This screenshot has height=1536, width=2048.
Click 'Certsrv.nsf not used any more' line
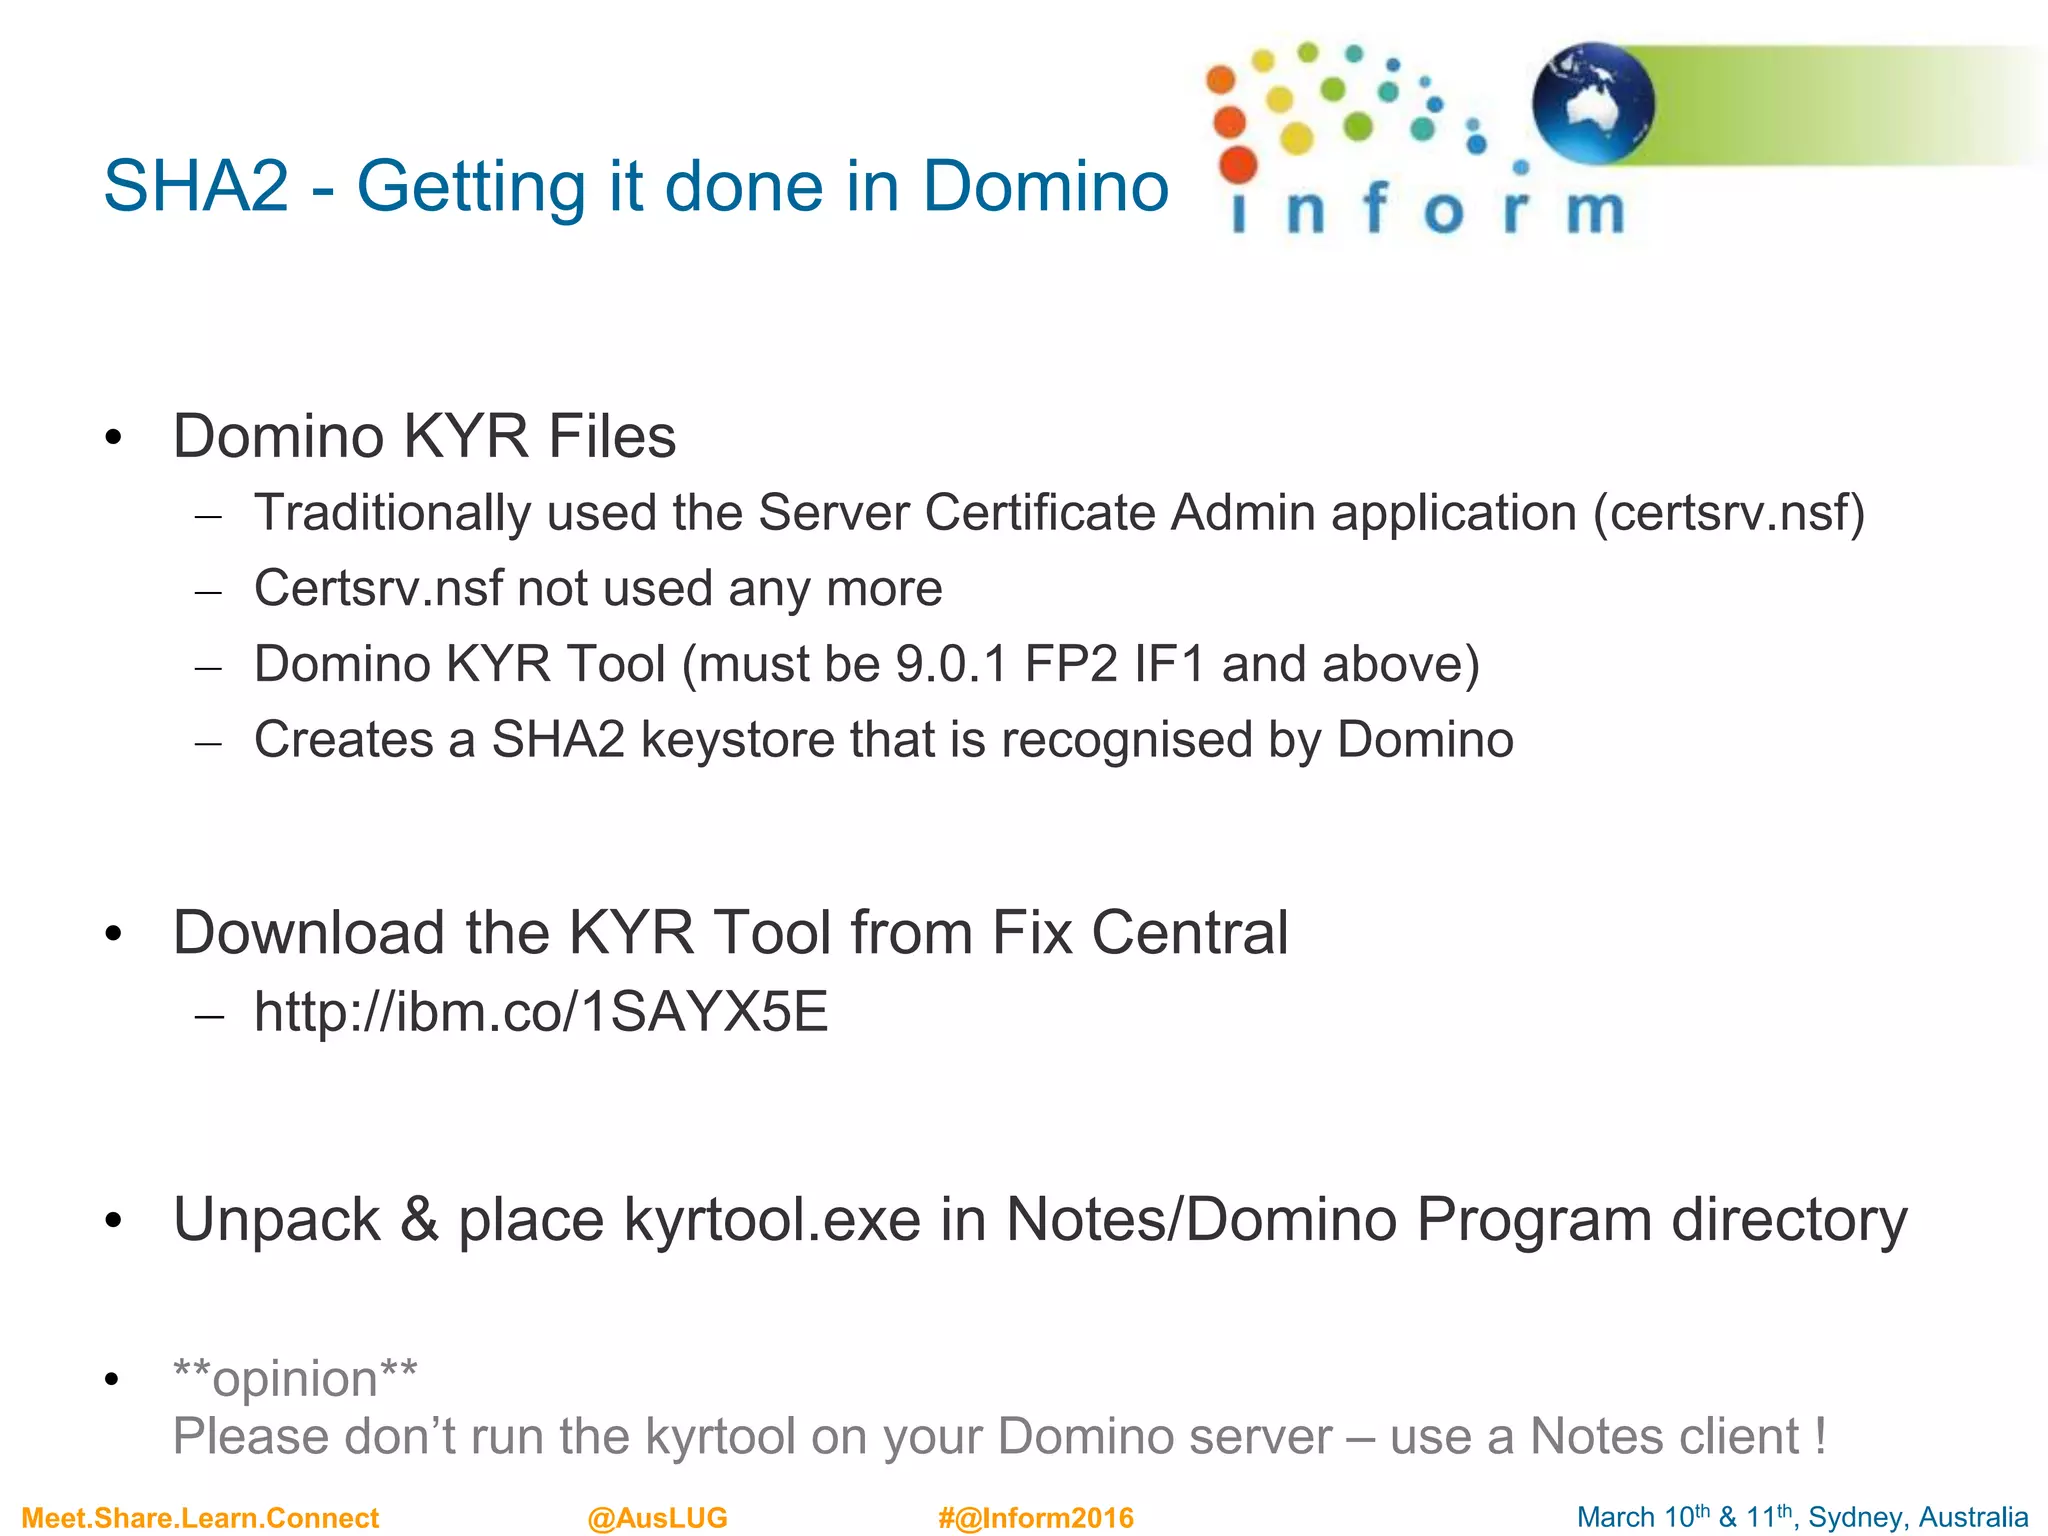pyautogui.click(x=598, y=588)
